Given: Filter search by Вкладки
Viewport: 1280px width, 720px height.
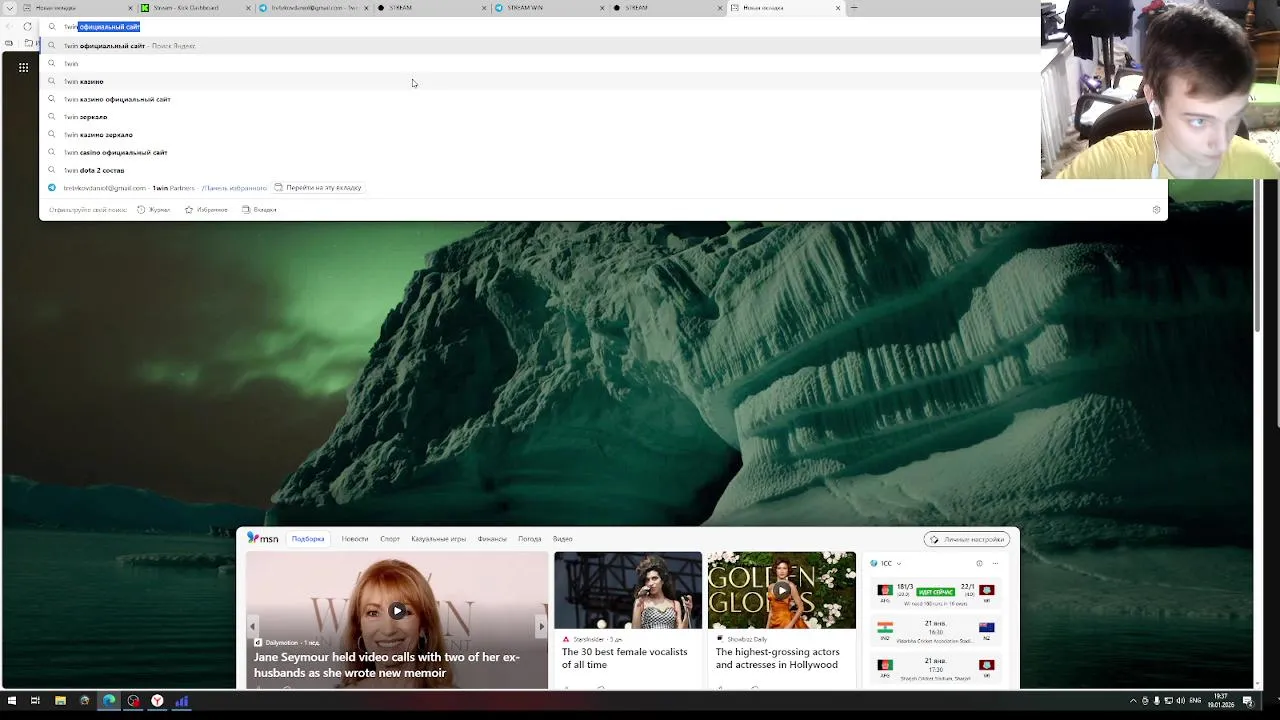Looking at the screenshot, I should [x=259, y=210].
